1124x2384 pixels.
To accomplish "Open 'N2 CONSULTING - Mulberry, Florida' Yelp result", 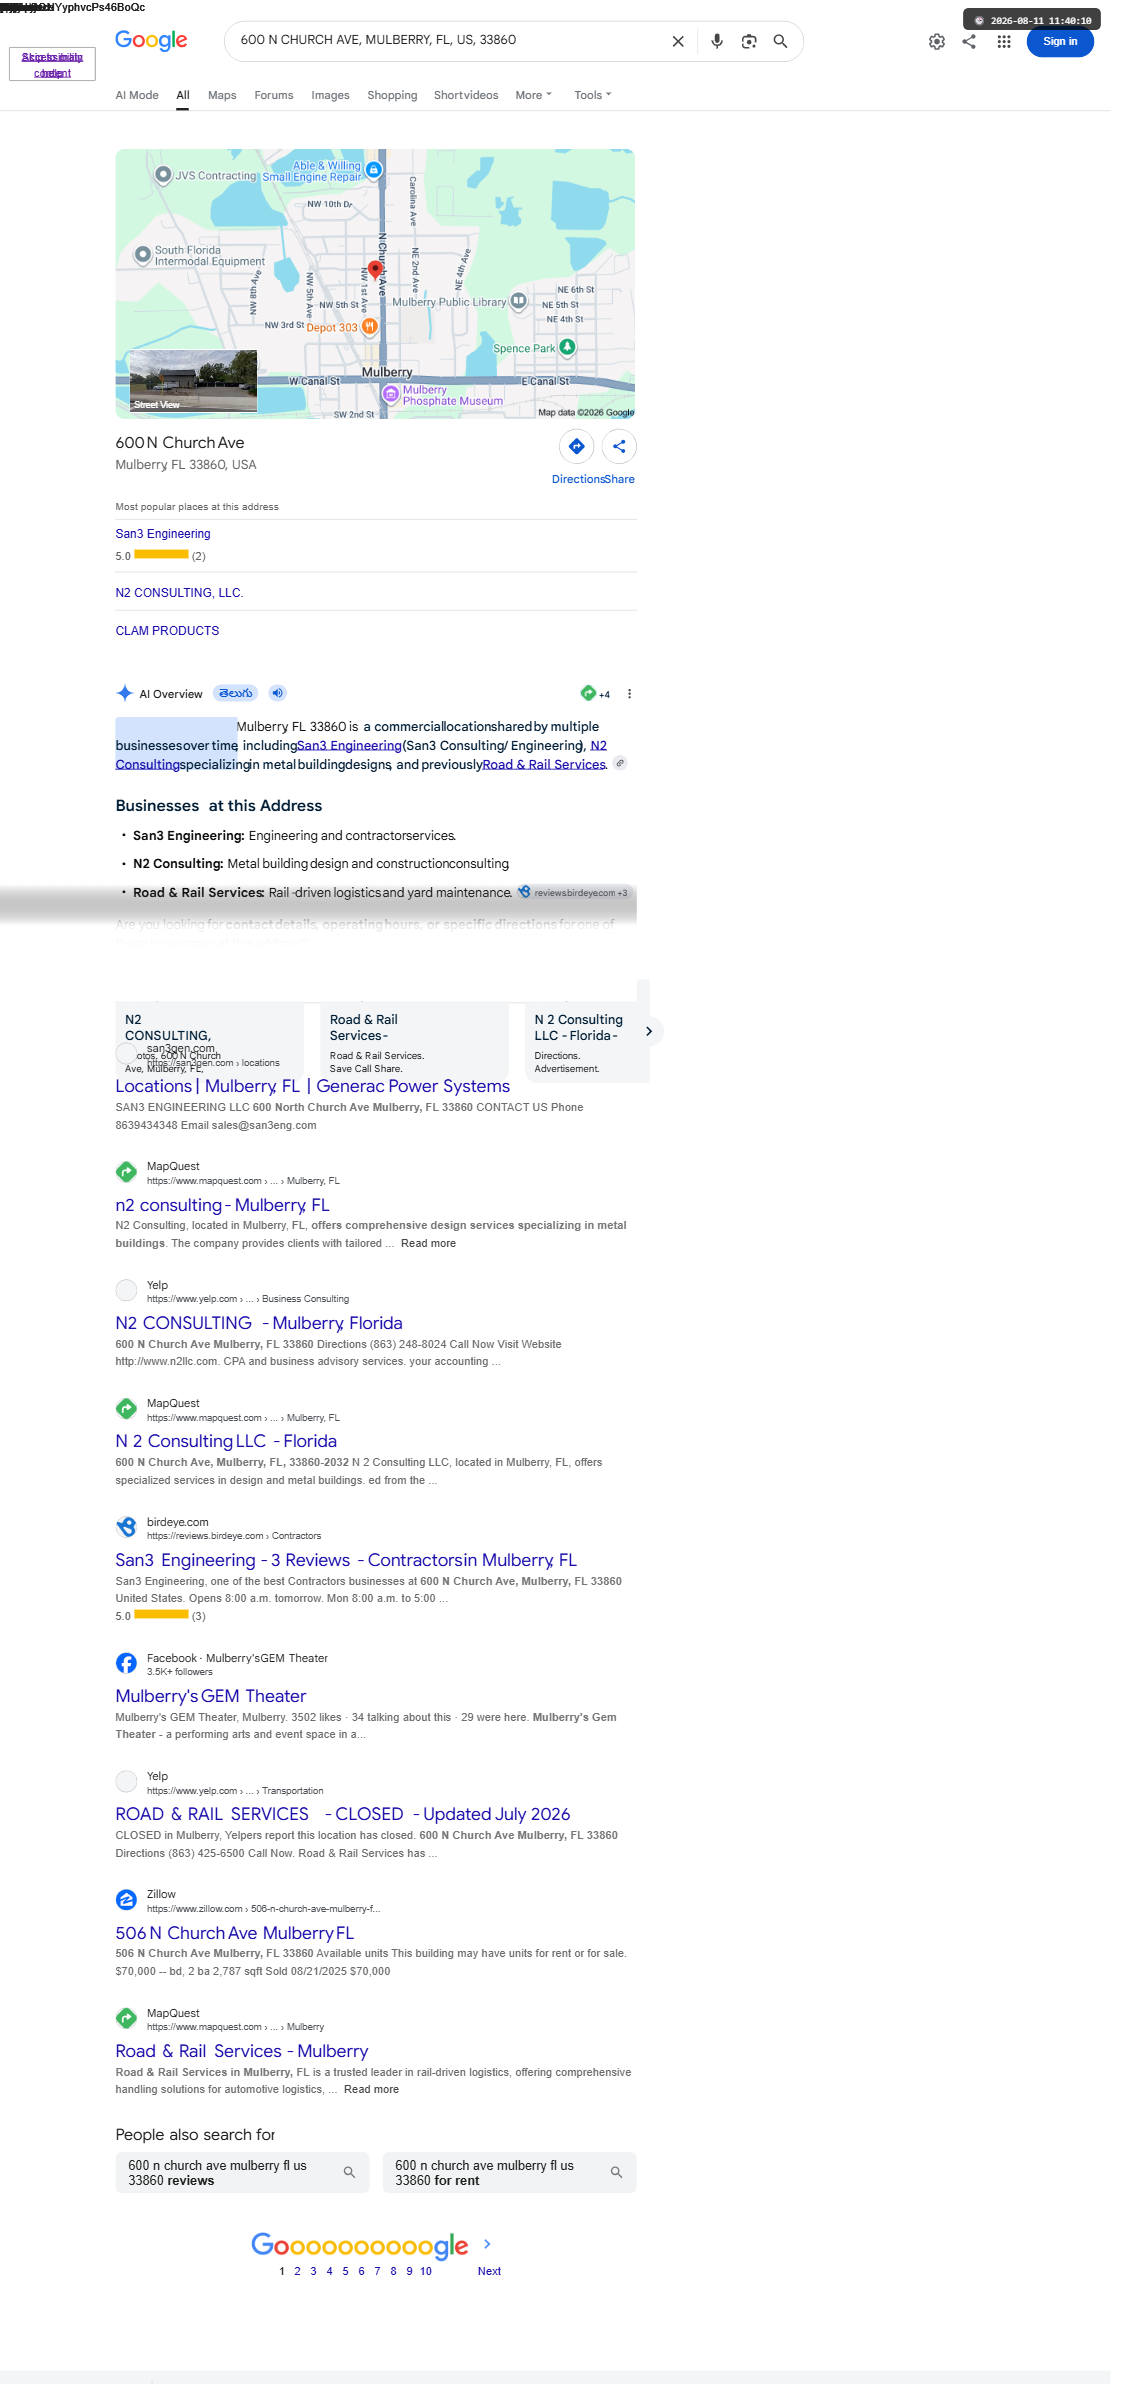I will [x=258, y=1323].
